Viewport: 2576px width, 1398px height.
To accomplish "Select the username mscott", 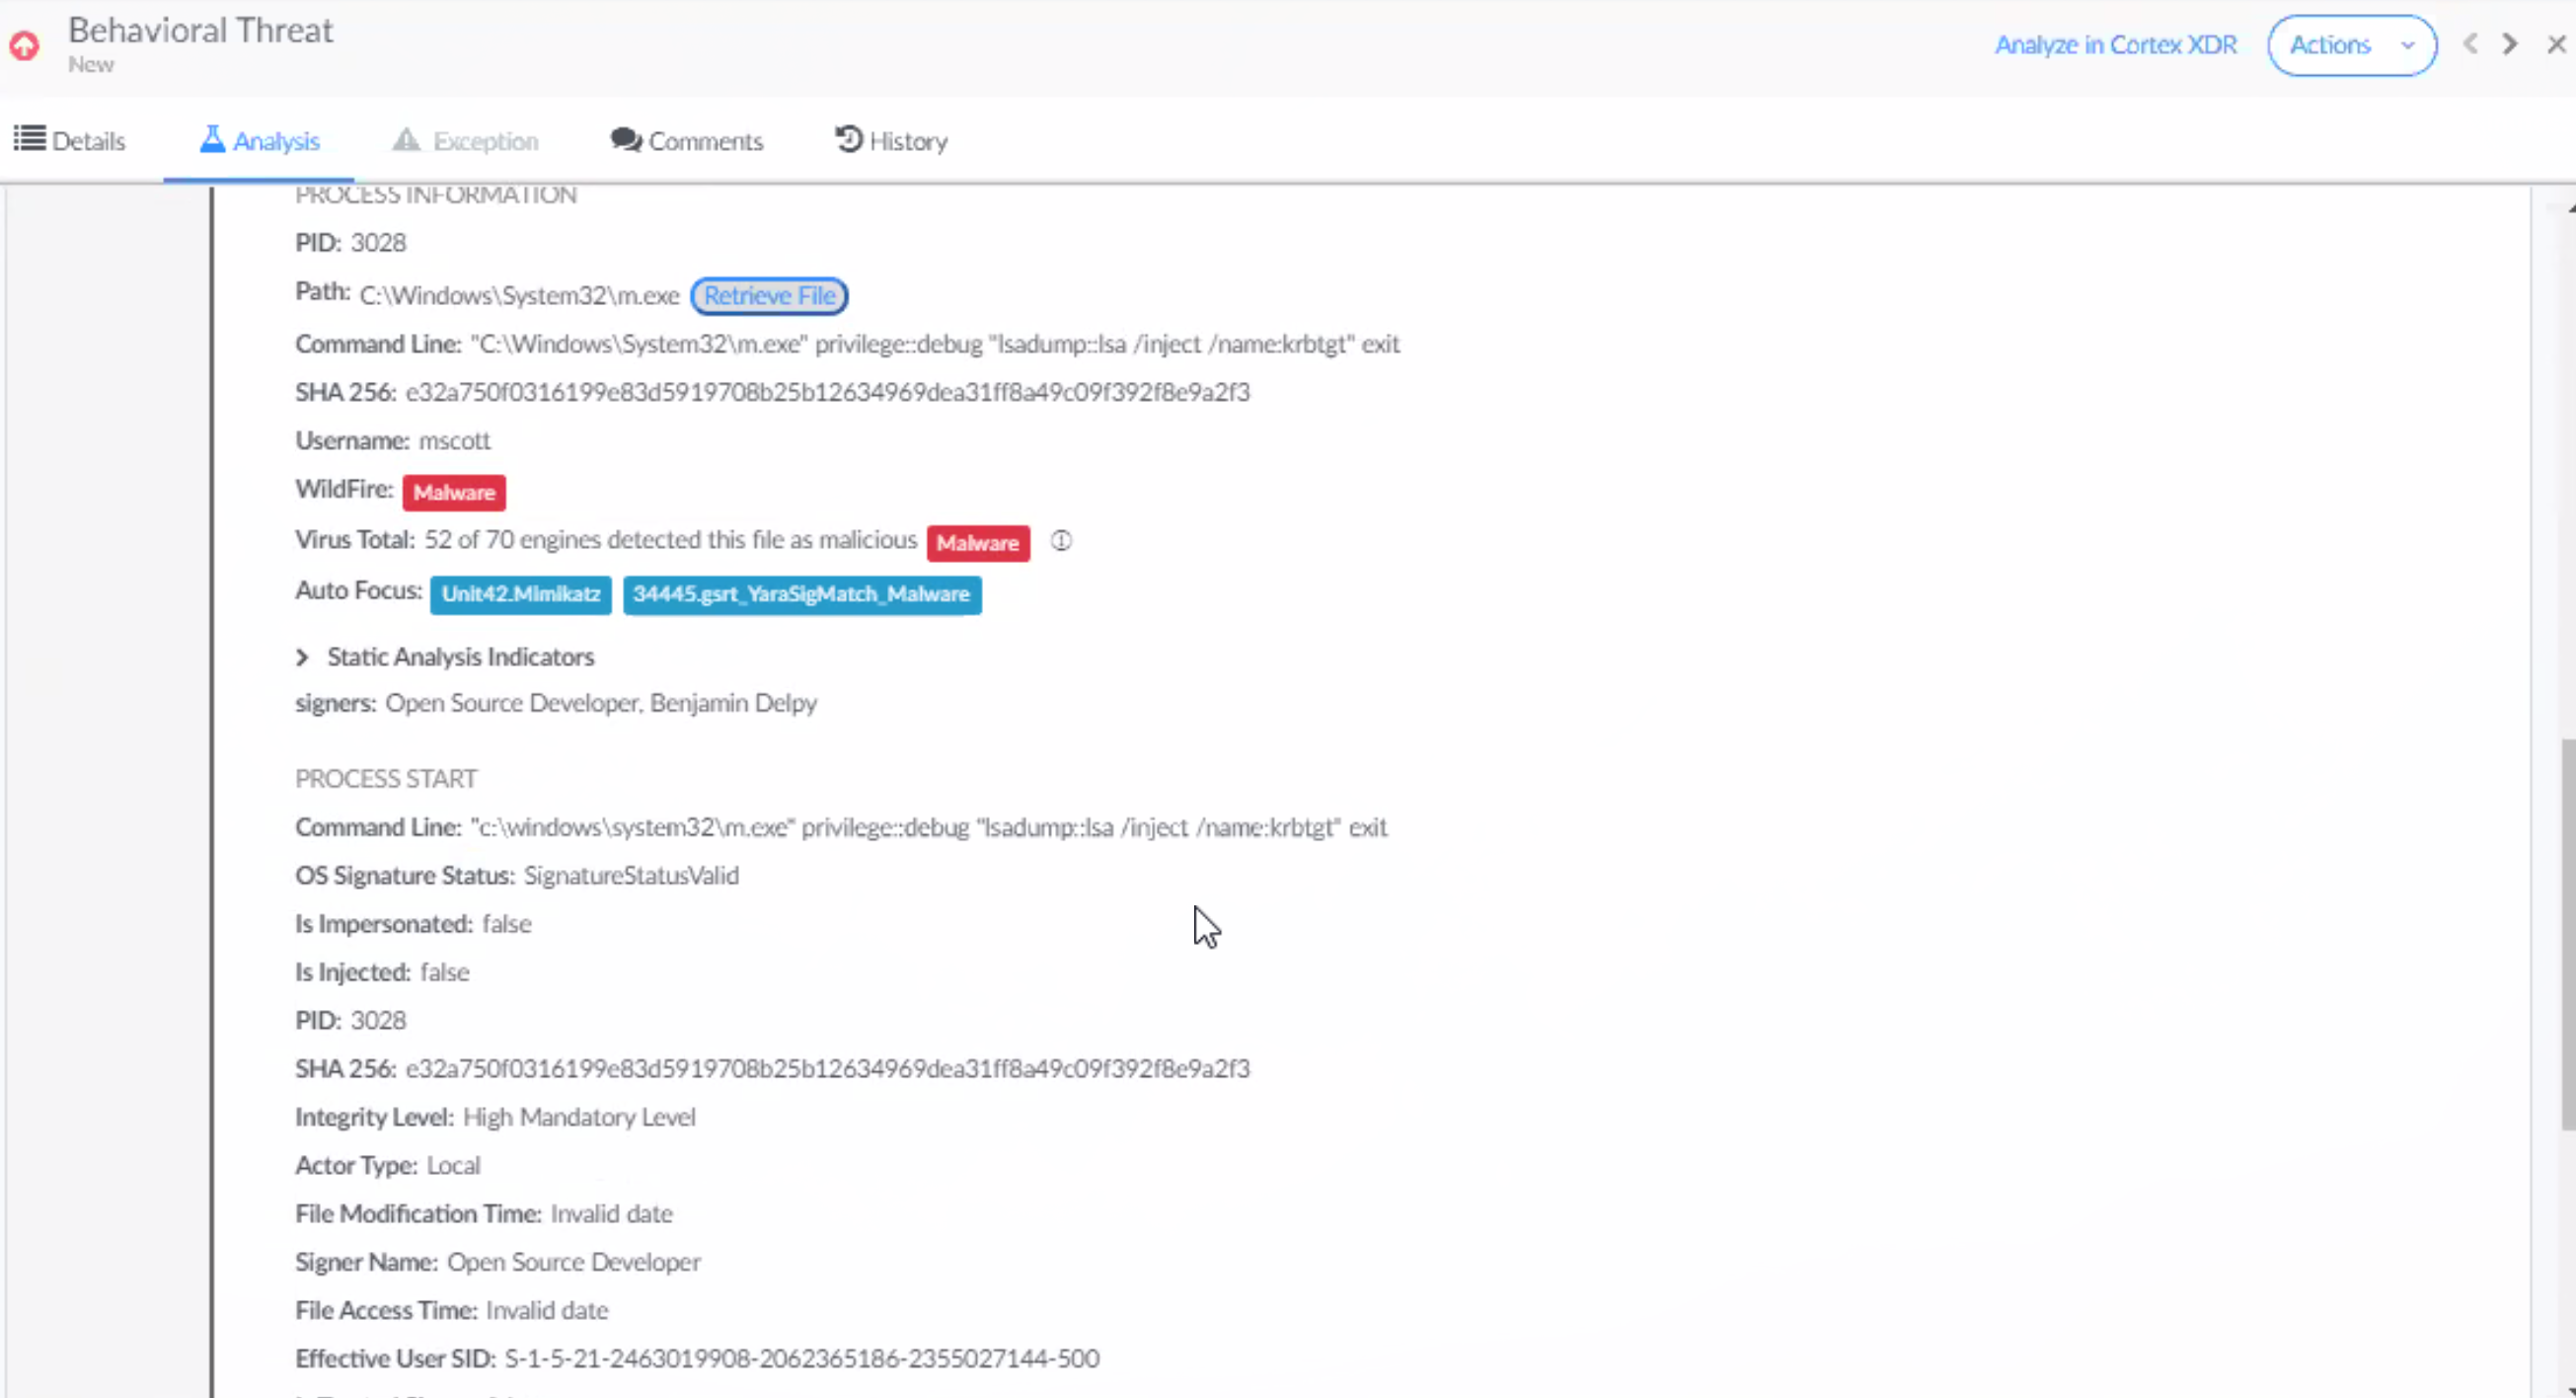I will click(454, 441).
